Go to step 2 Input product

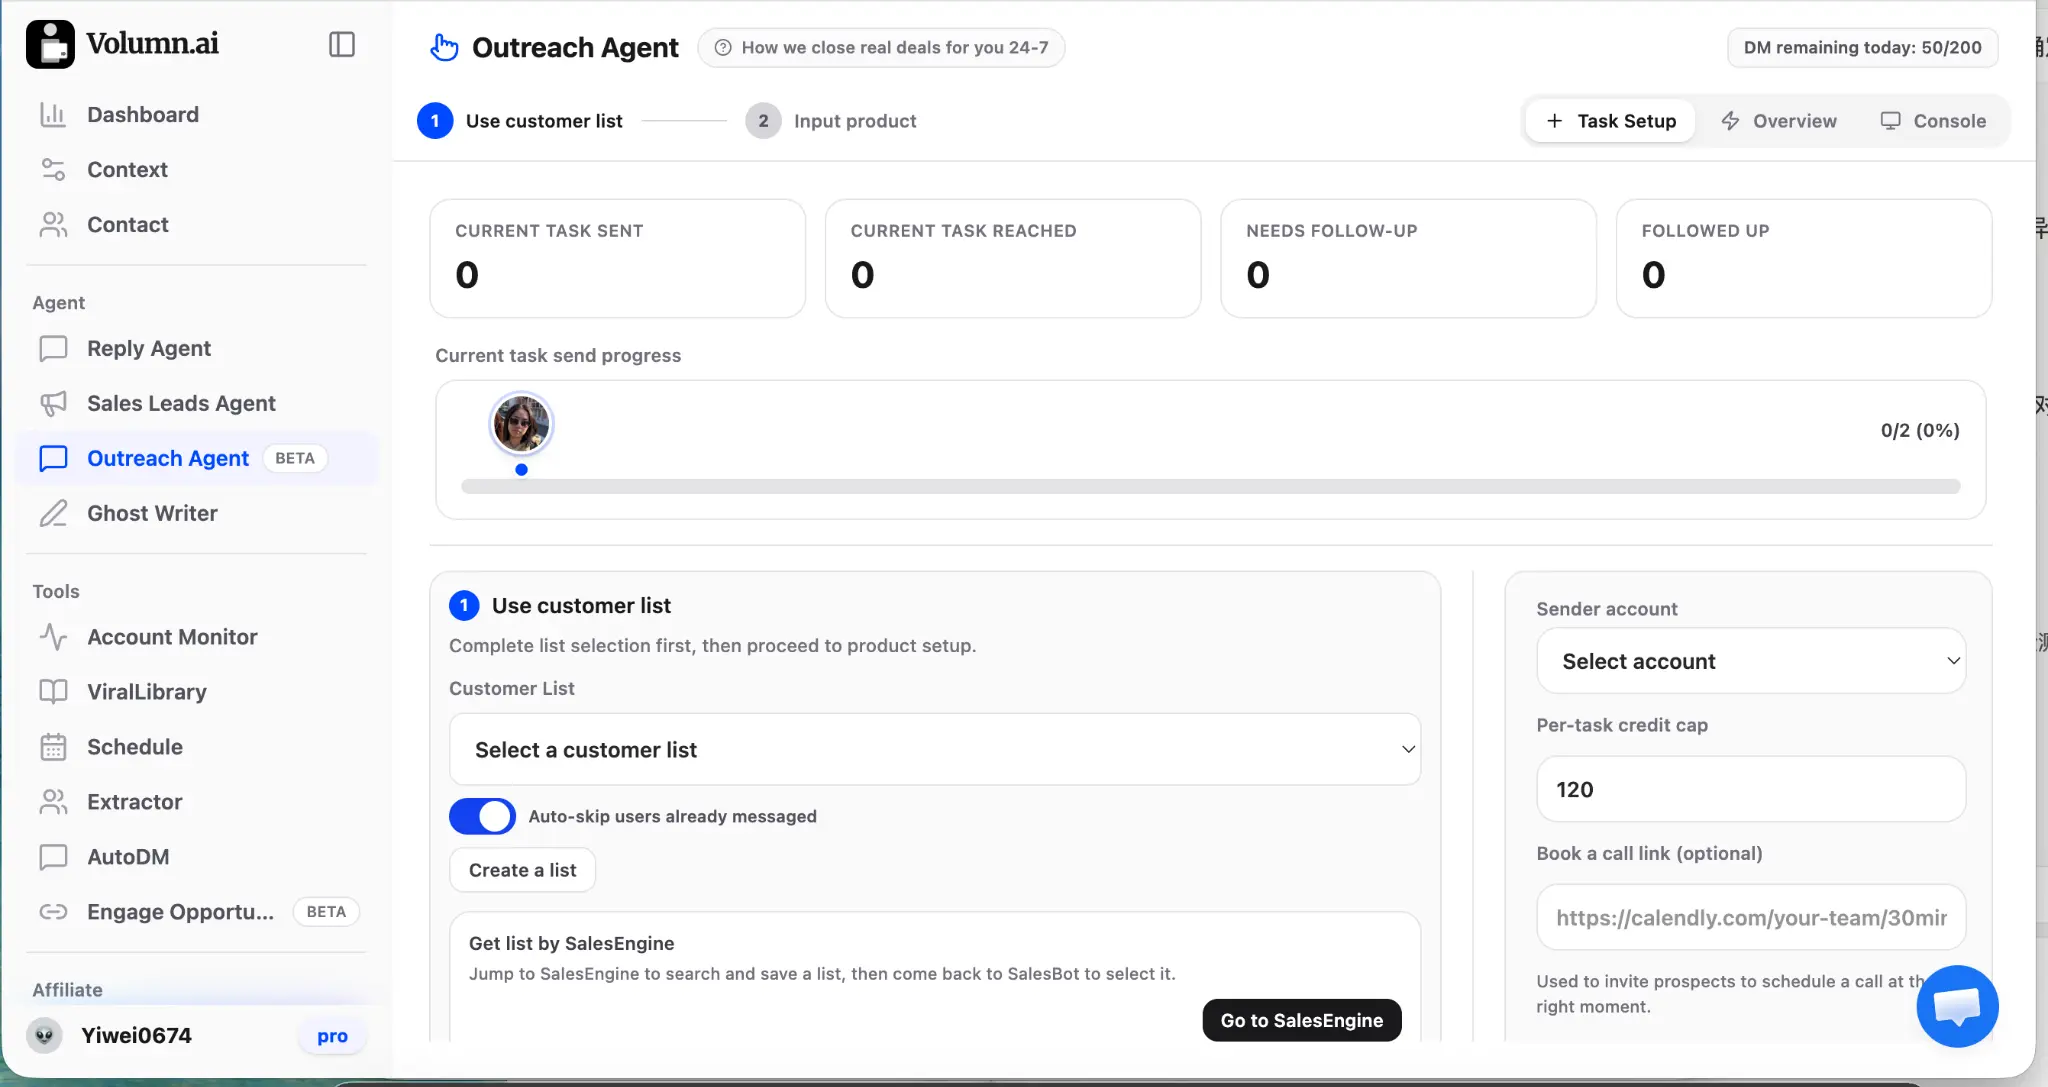click(x=831, y=121)
